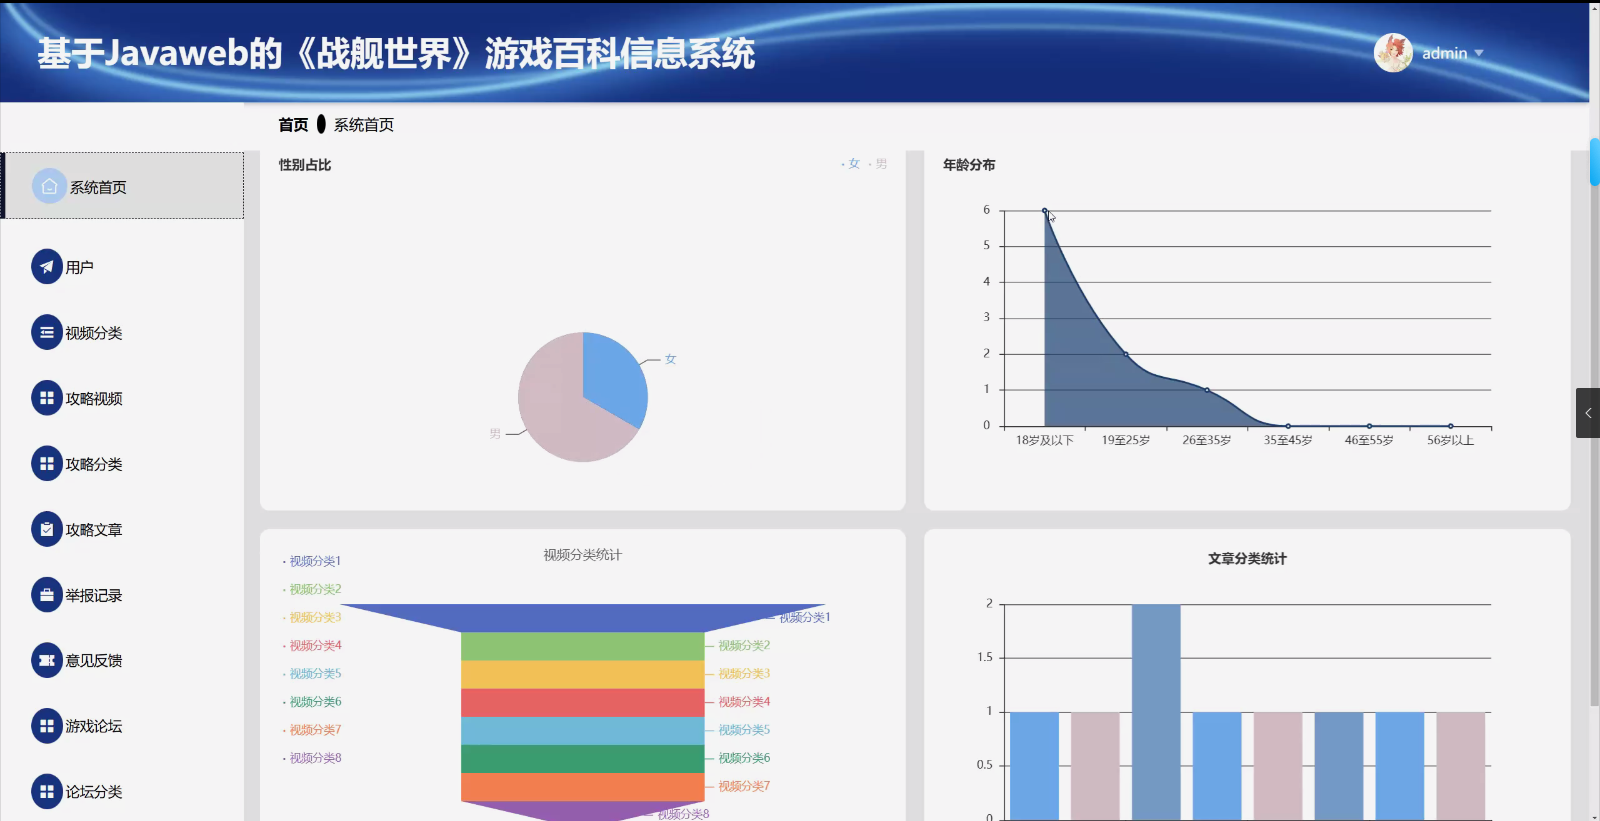Toggle 视频分类7 legend entry

pos(313,729)
